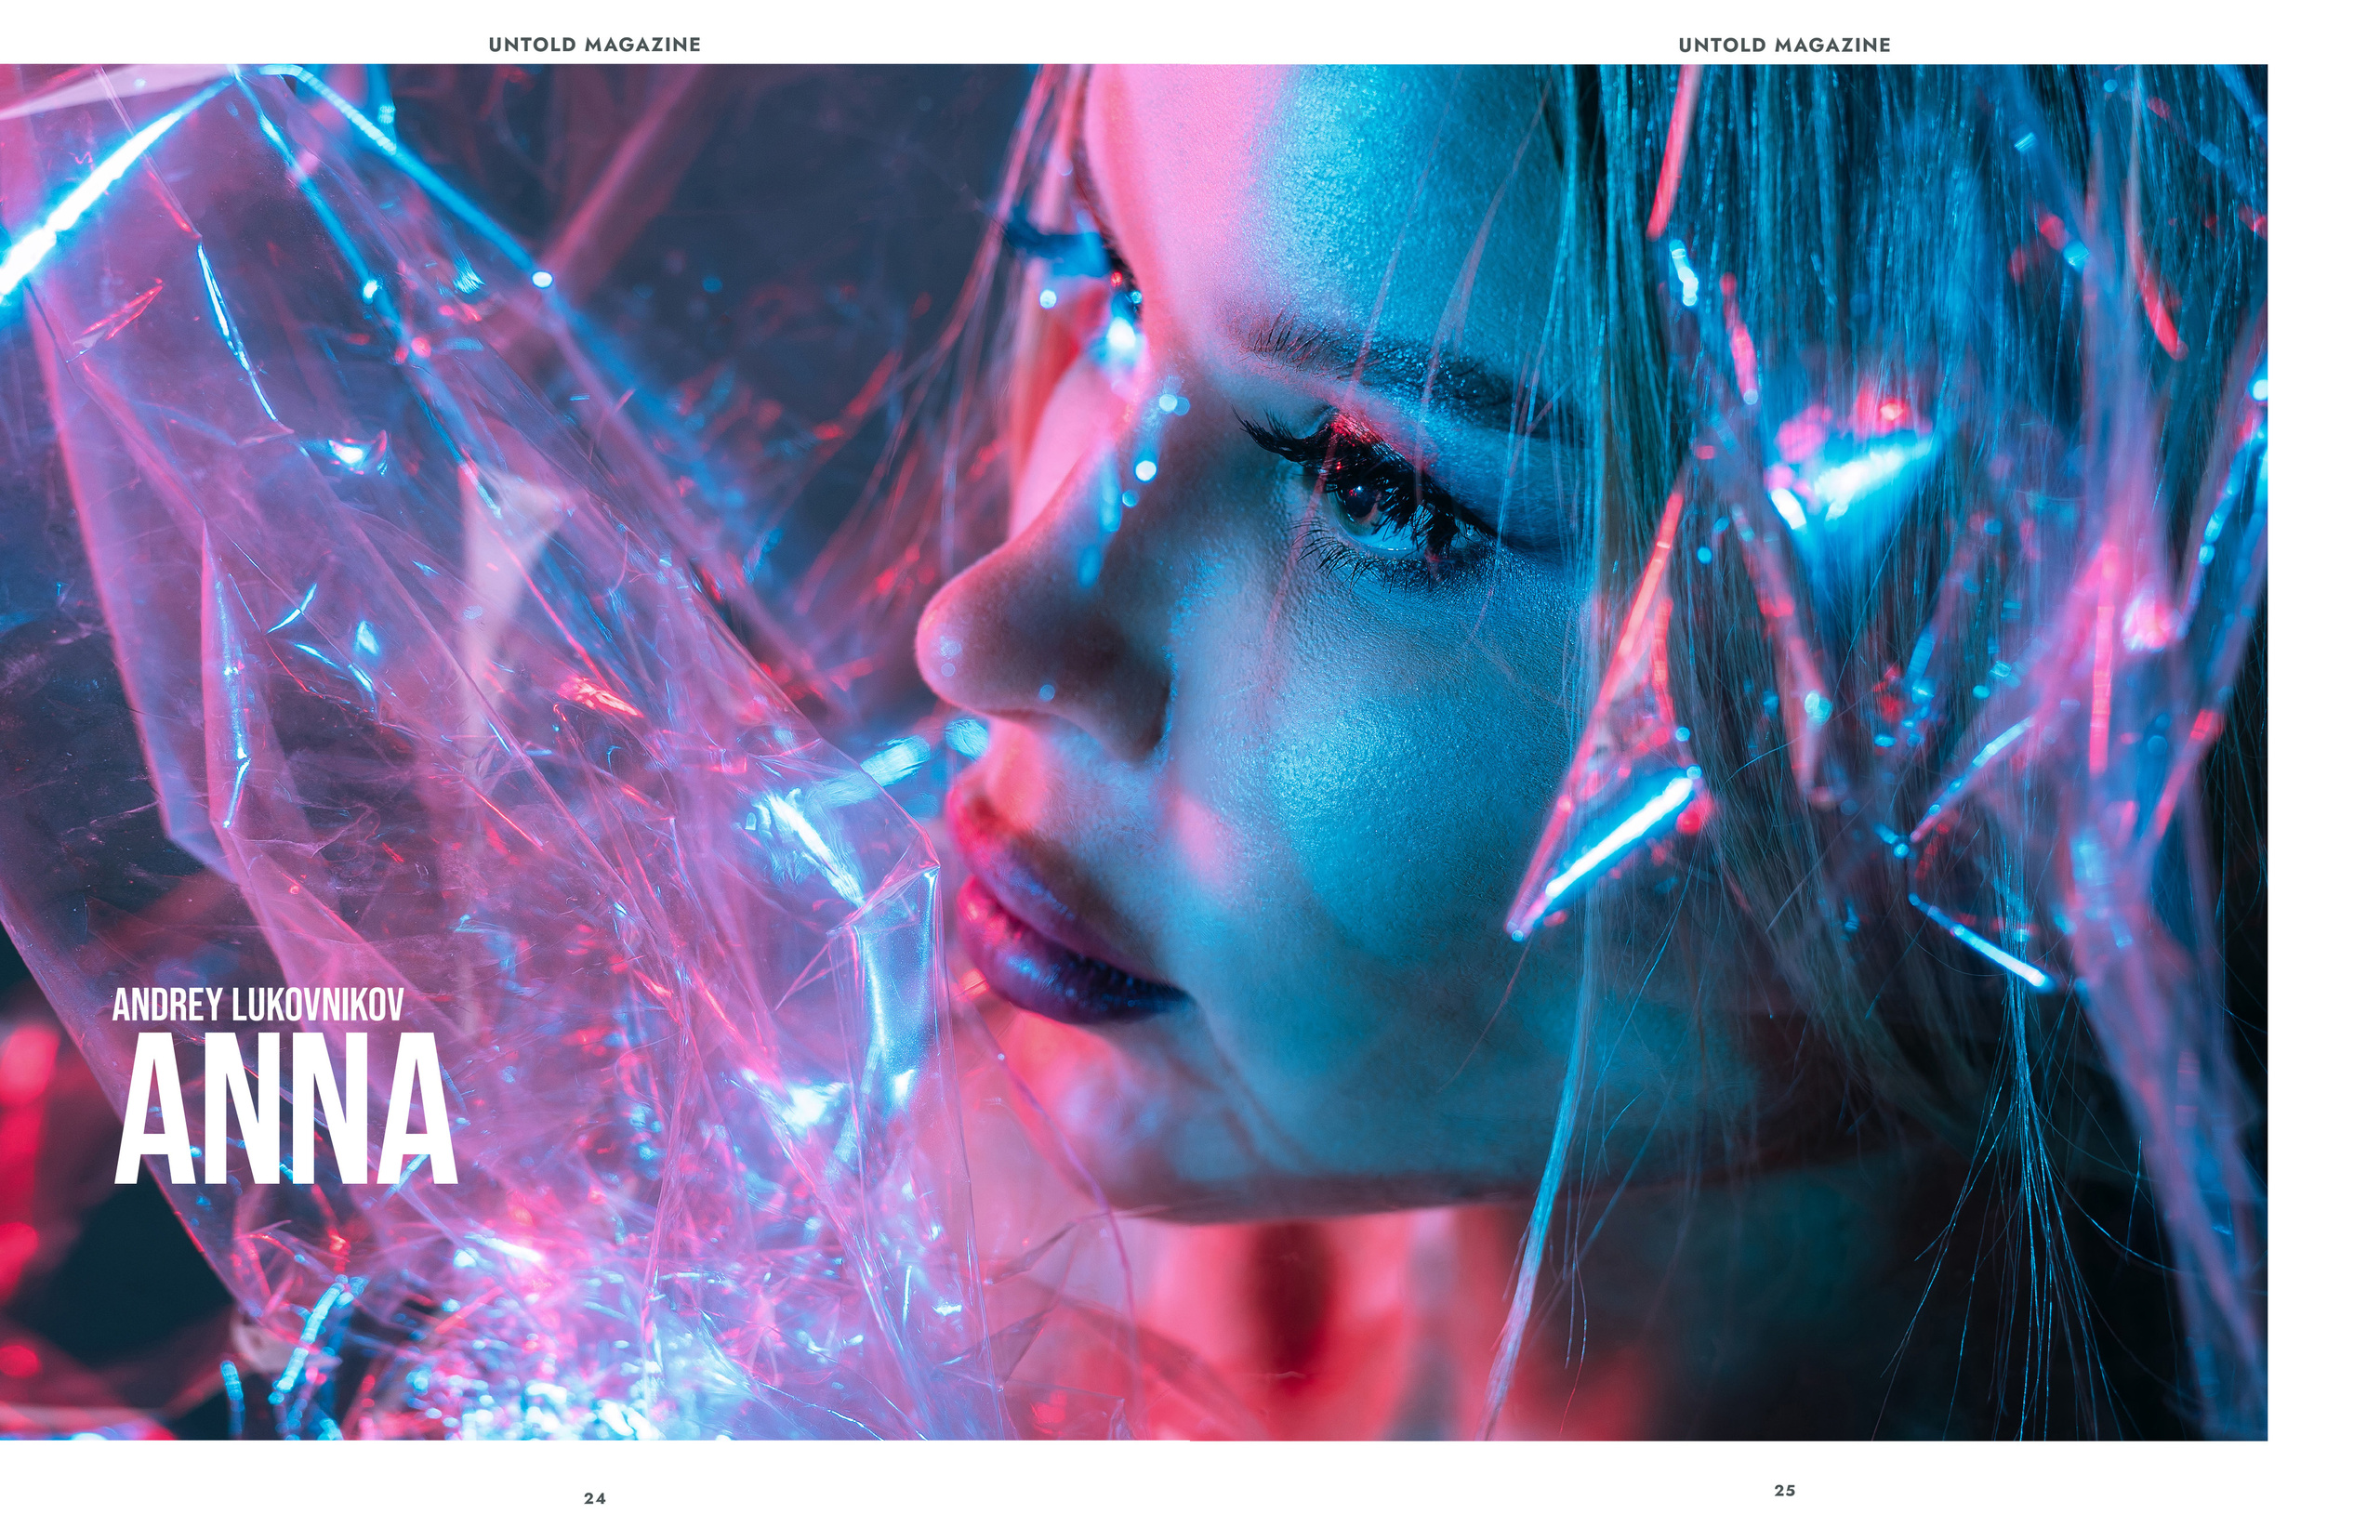
Task: Click the crumpled plastic wrap on the left
Action: (350, 500)
